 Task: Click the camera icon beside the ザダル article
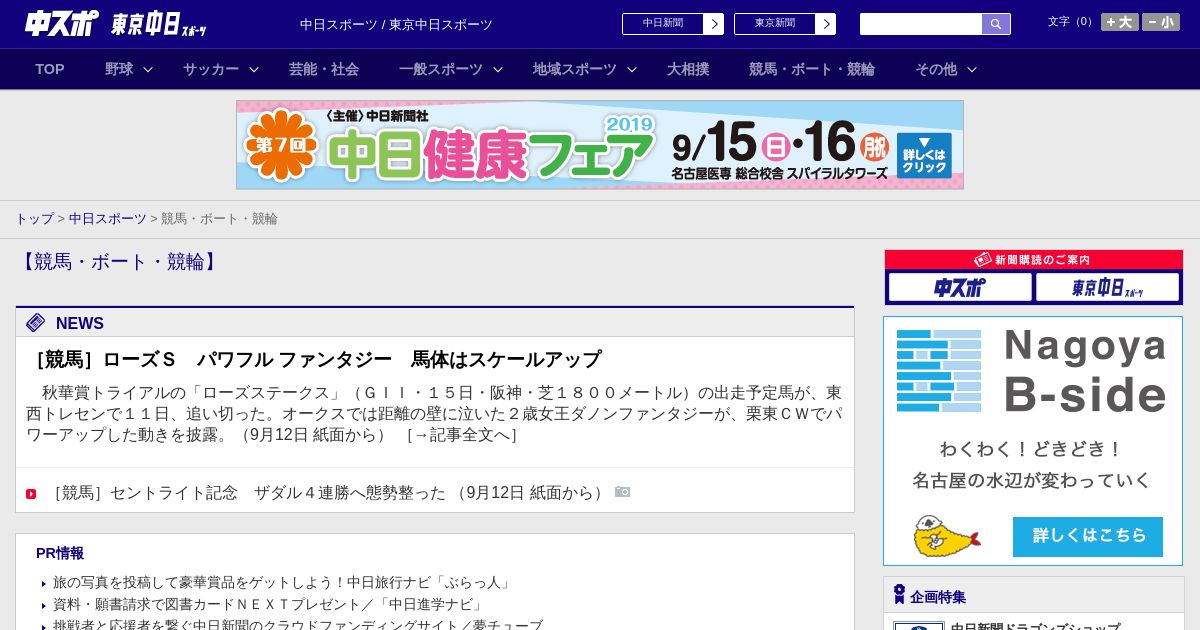point(622,492)
